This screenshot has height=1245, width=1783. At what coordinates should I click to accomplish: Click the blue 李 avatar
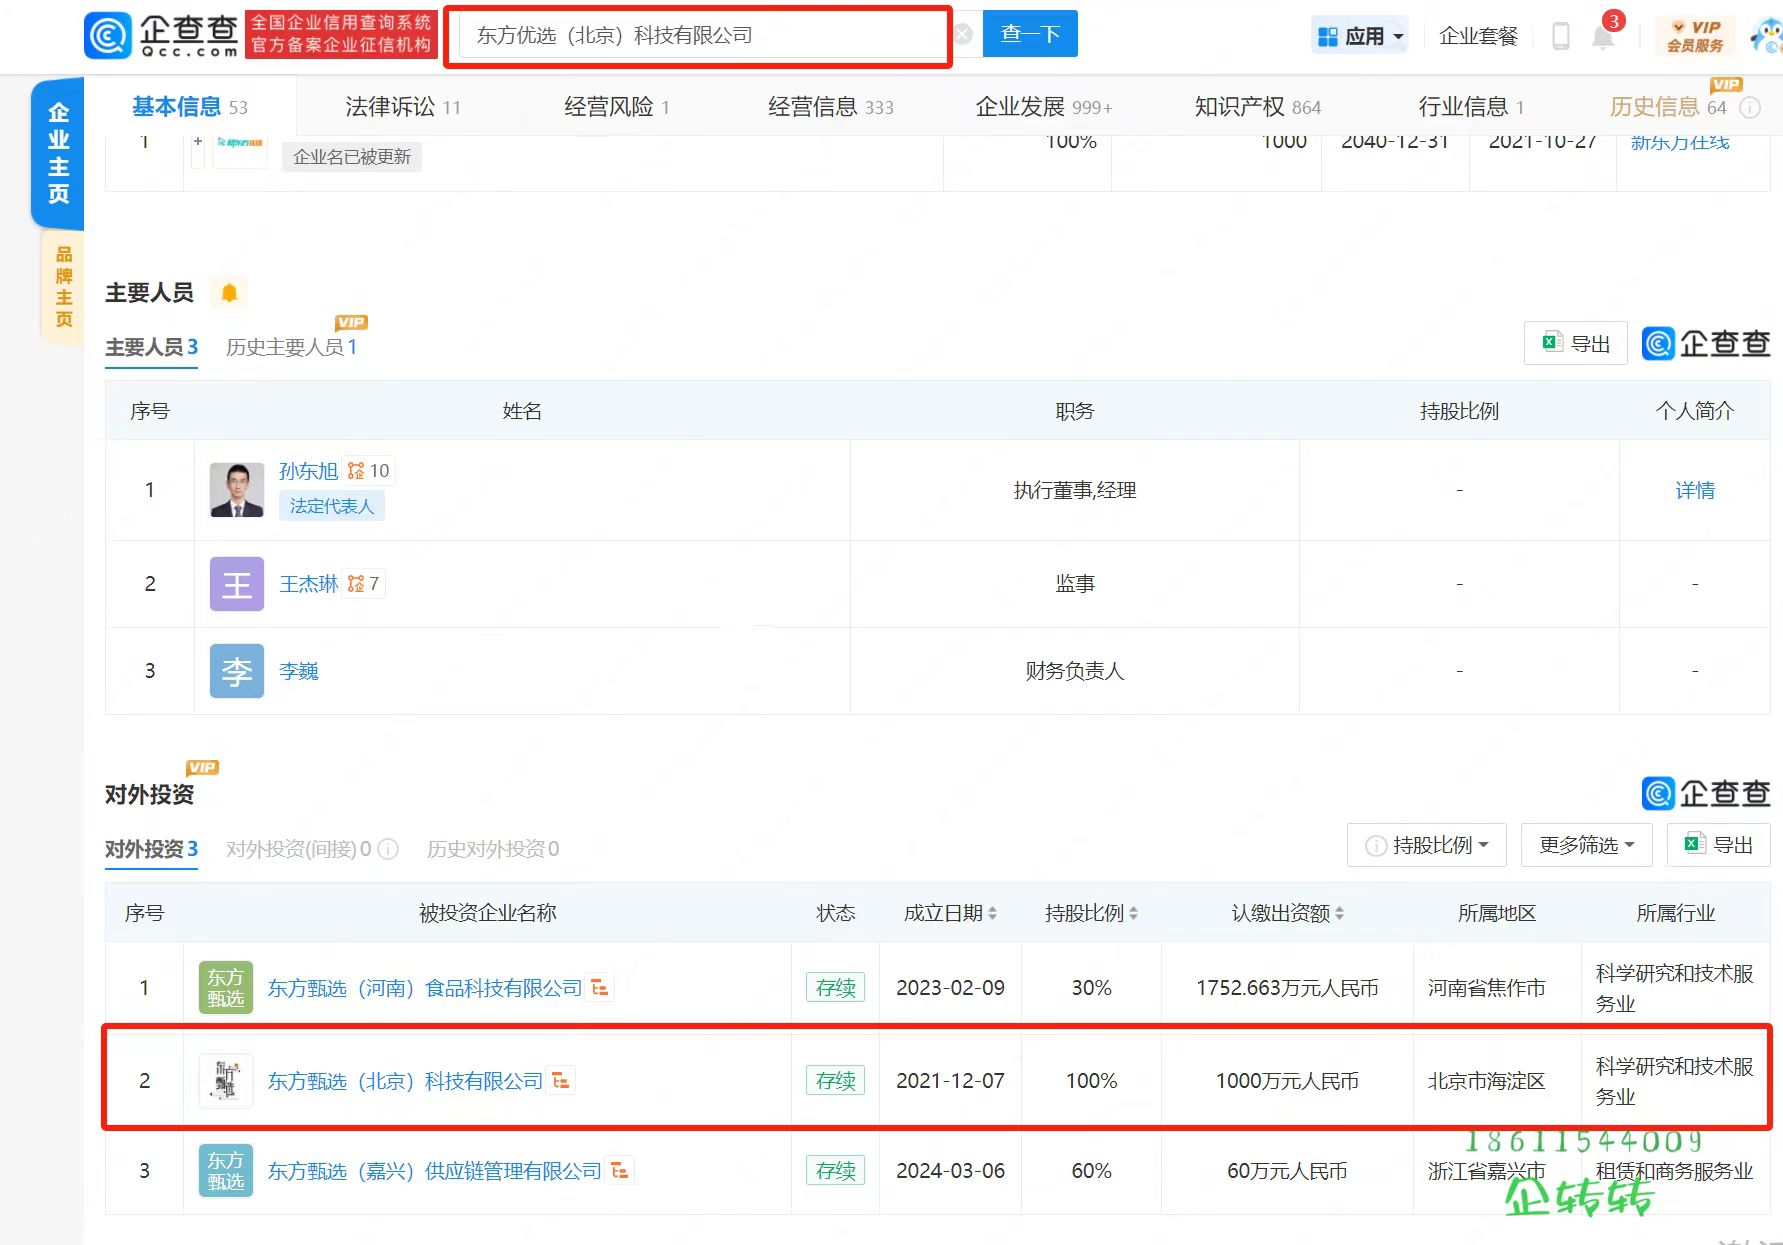[x=237, y=671]
